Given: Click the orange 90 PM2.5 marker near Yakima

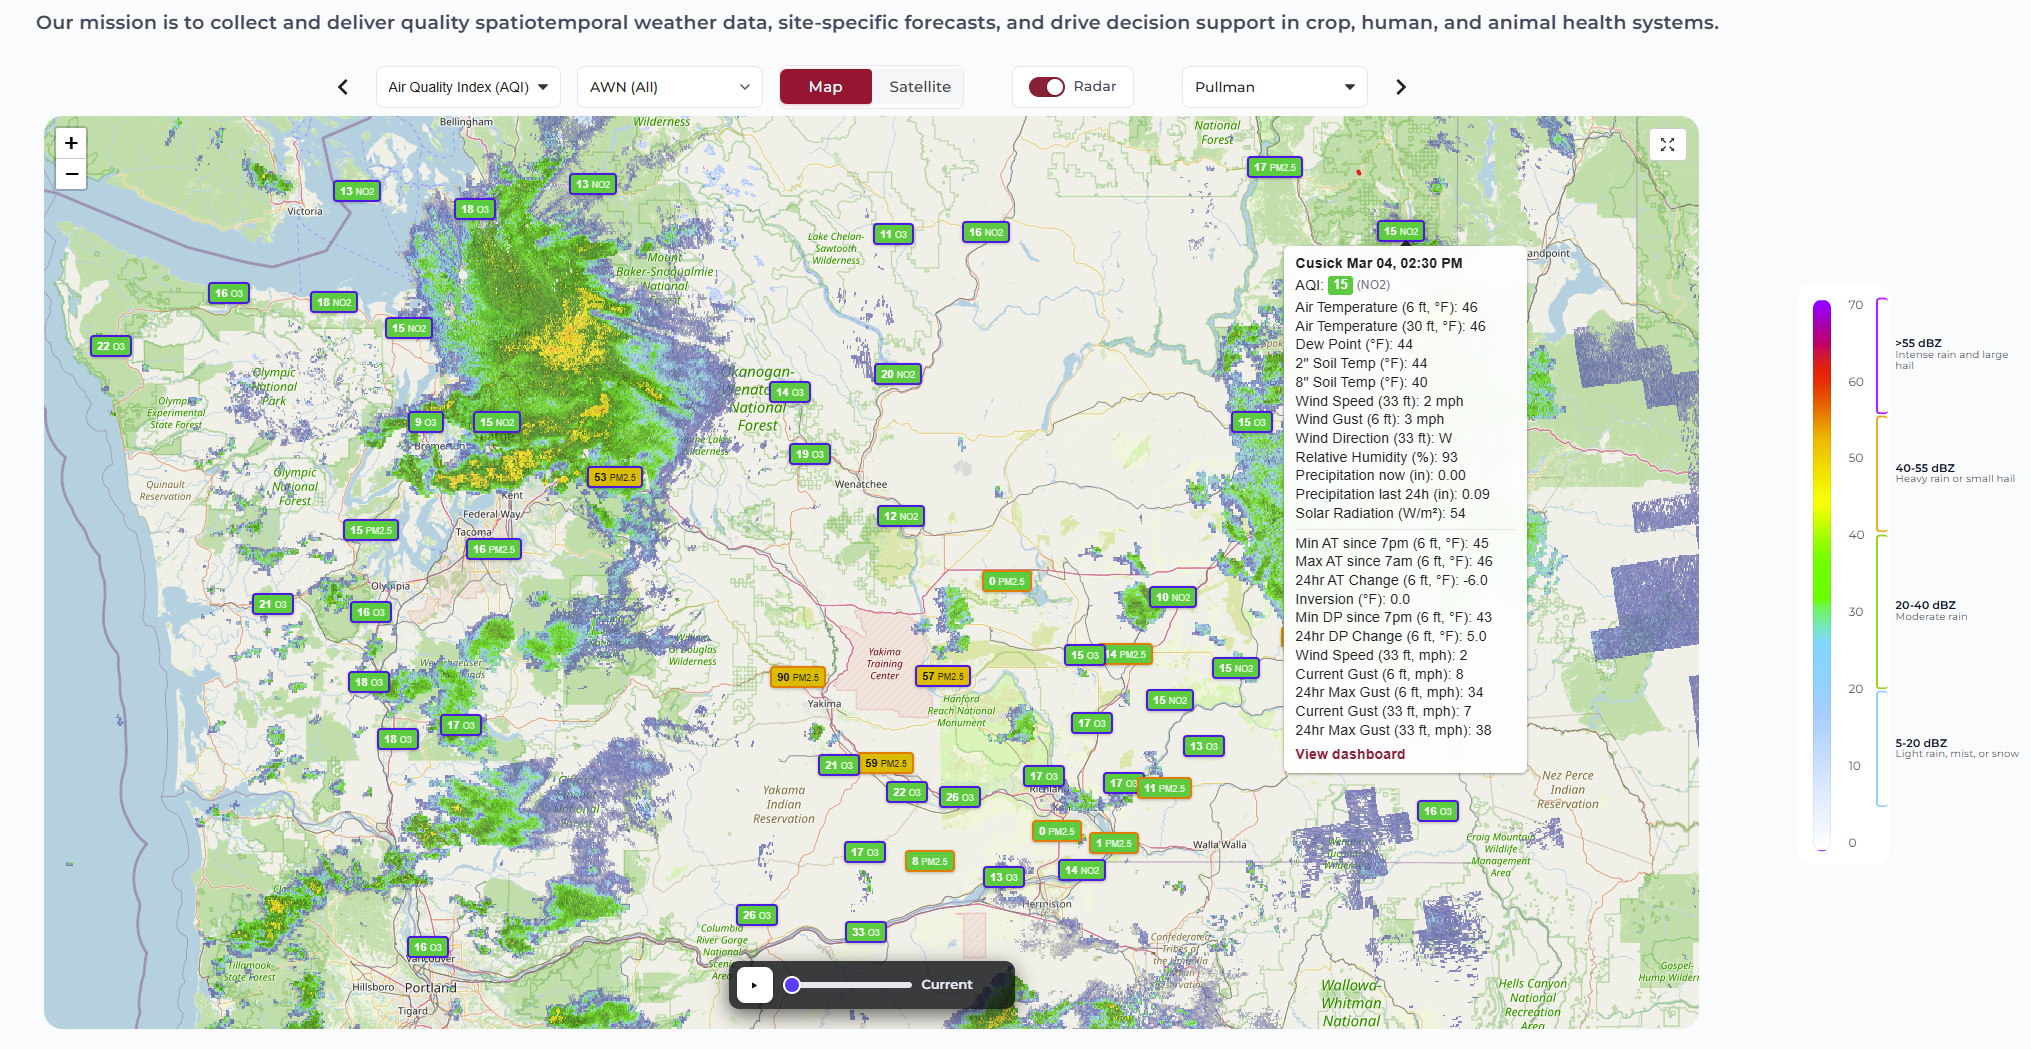Looking at the screenshot, I should point(798,677).
